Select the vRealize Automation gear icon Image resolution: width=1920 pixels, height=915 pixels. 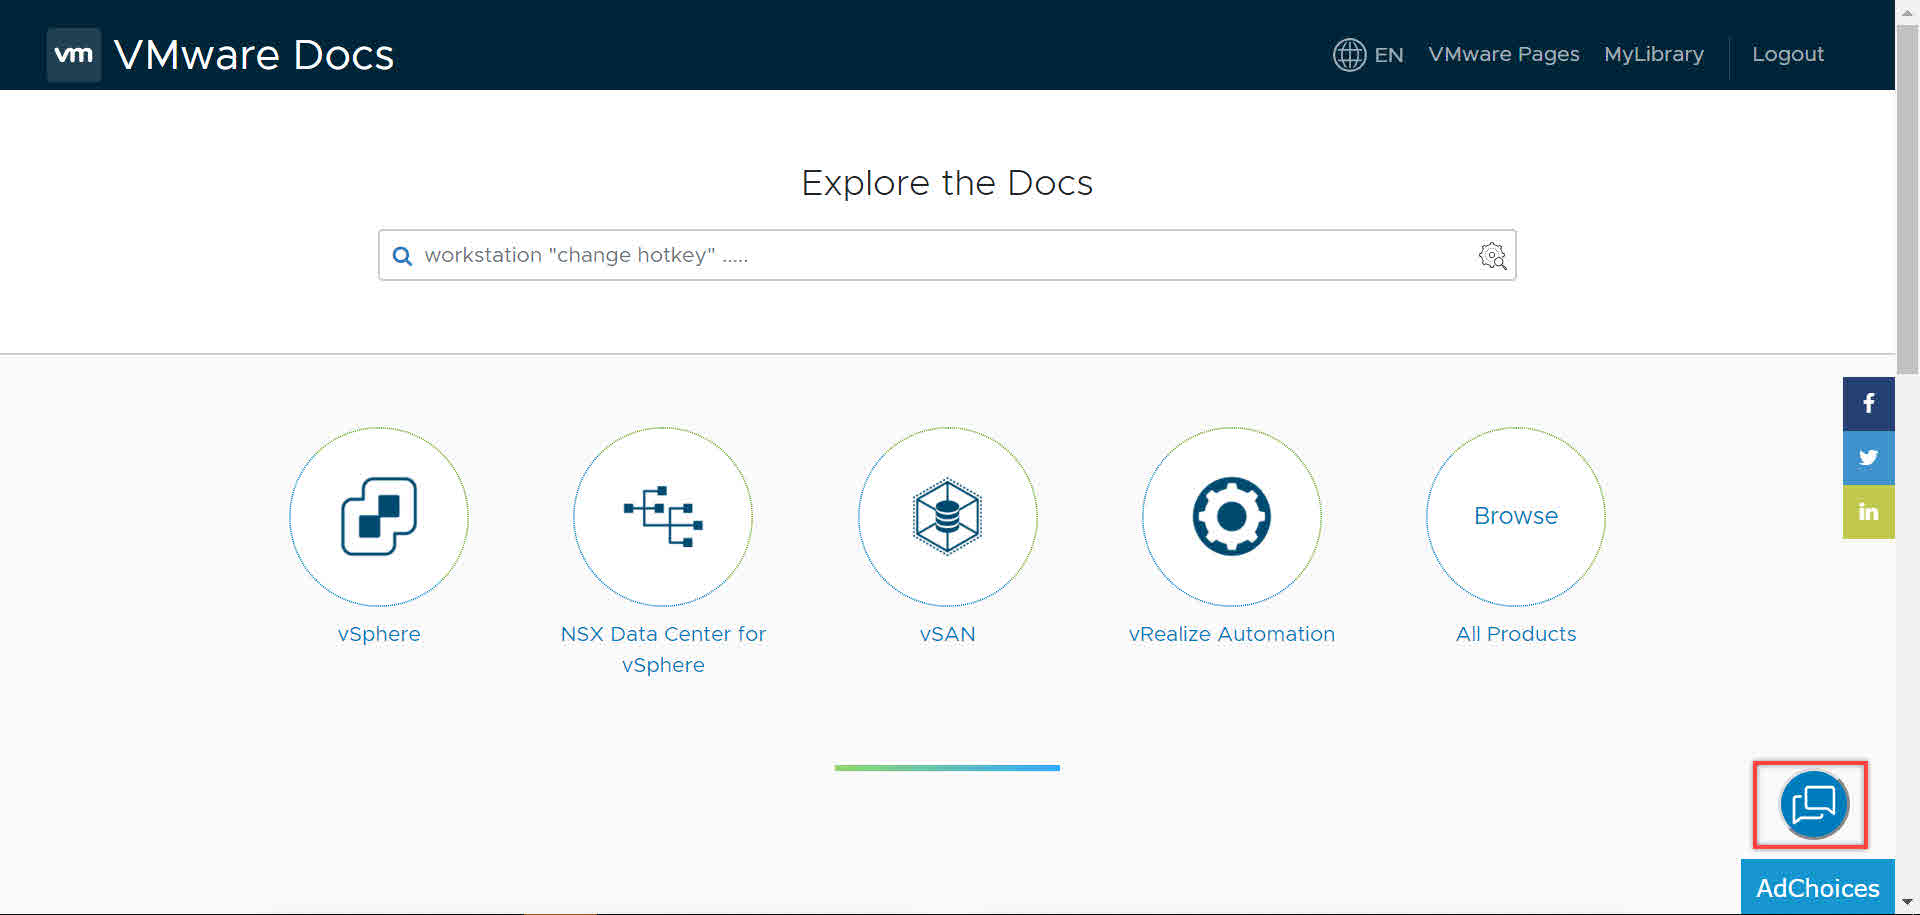pyautogui.click(x=1231, y=517)
